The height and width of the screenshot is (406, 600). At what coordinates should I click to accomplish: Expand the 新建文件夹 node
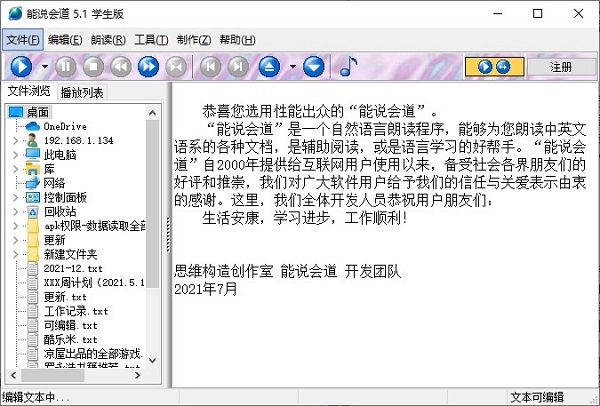pyautogui.click(x=15, y=254)
